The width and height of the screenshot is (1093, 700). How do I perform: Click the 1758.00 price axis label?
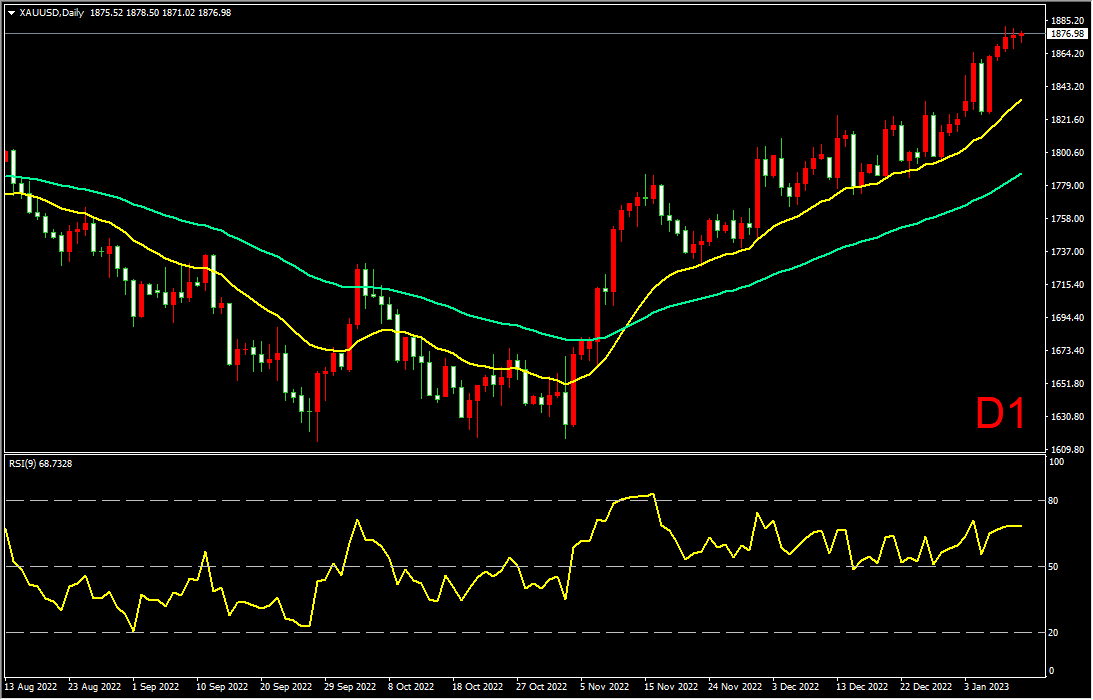pos(1067,219)
